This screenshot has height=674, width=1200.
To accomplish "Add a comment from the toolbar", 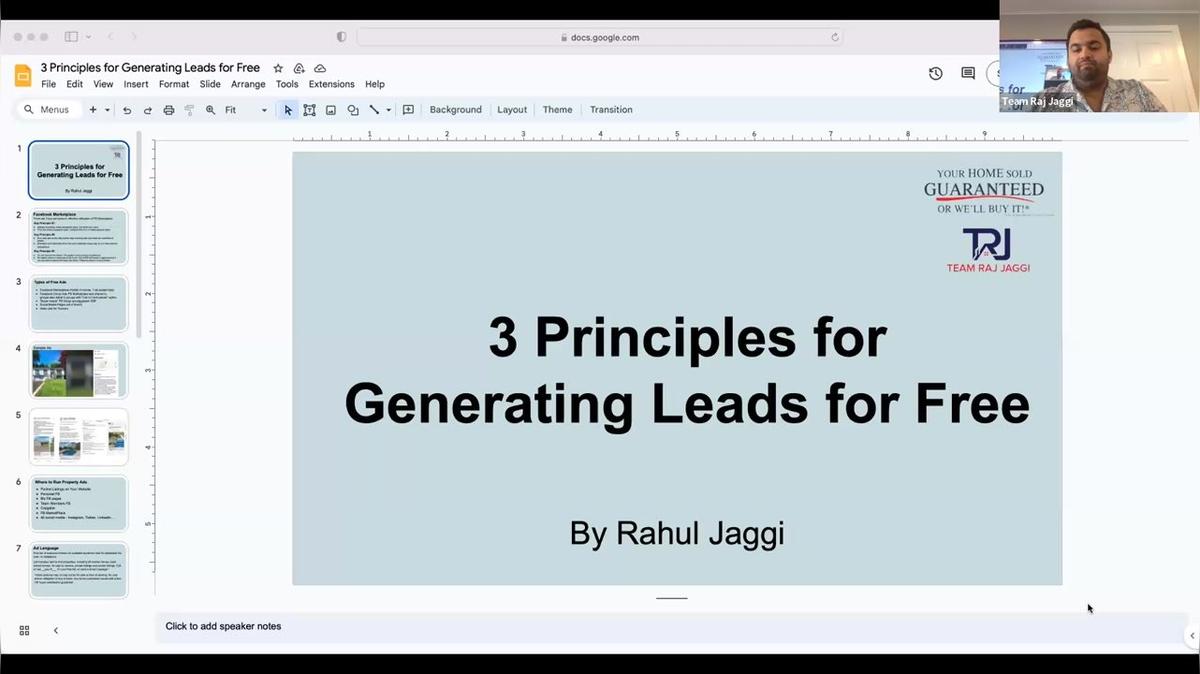I will [408, 110].
